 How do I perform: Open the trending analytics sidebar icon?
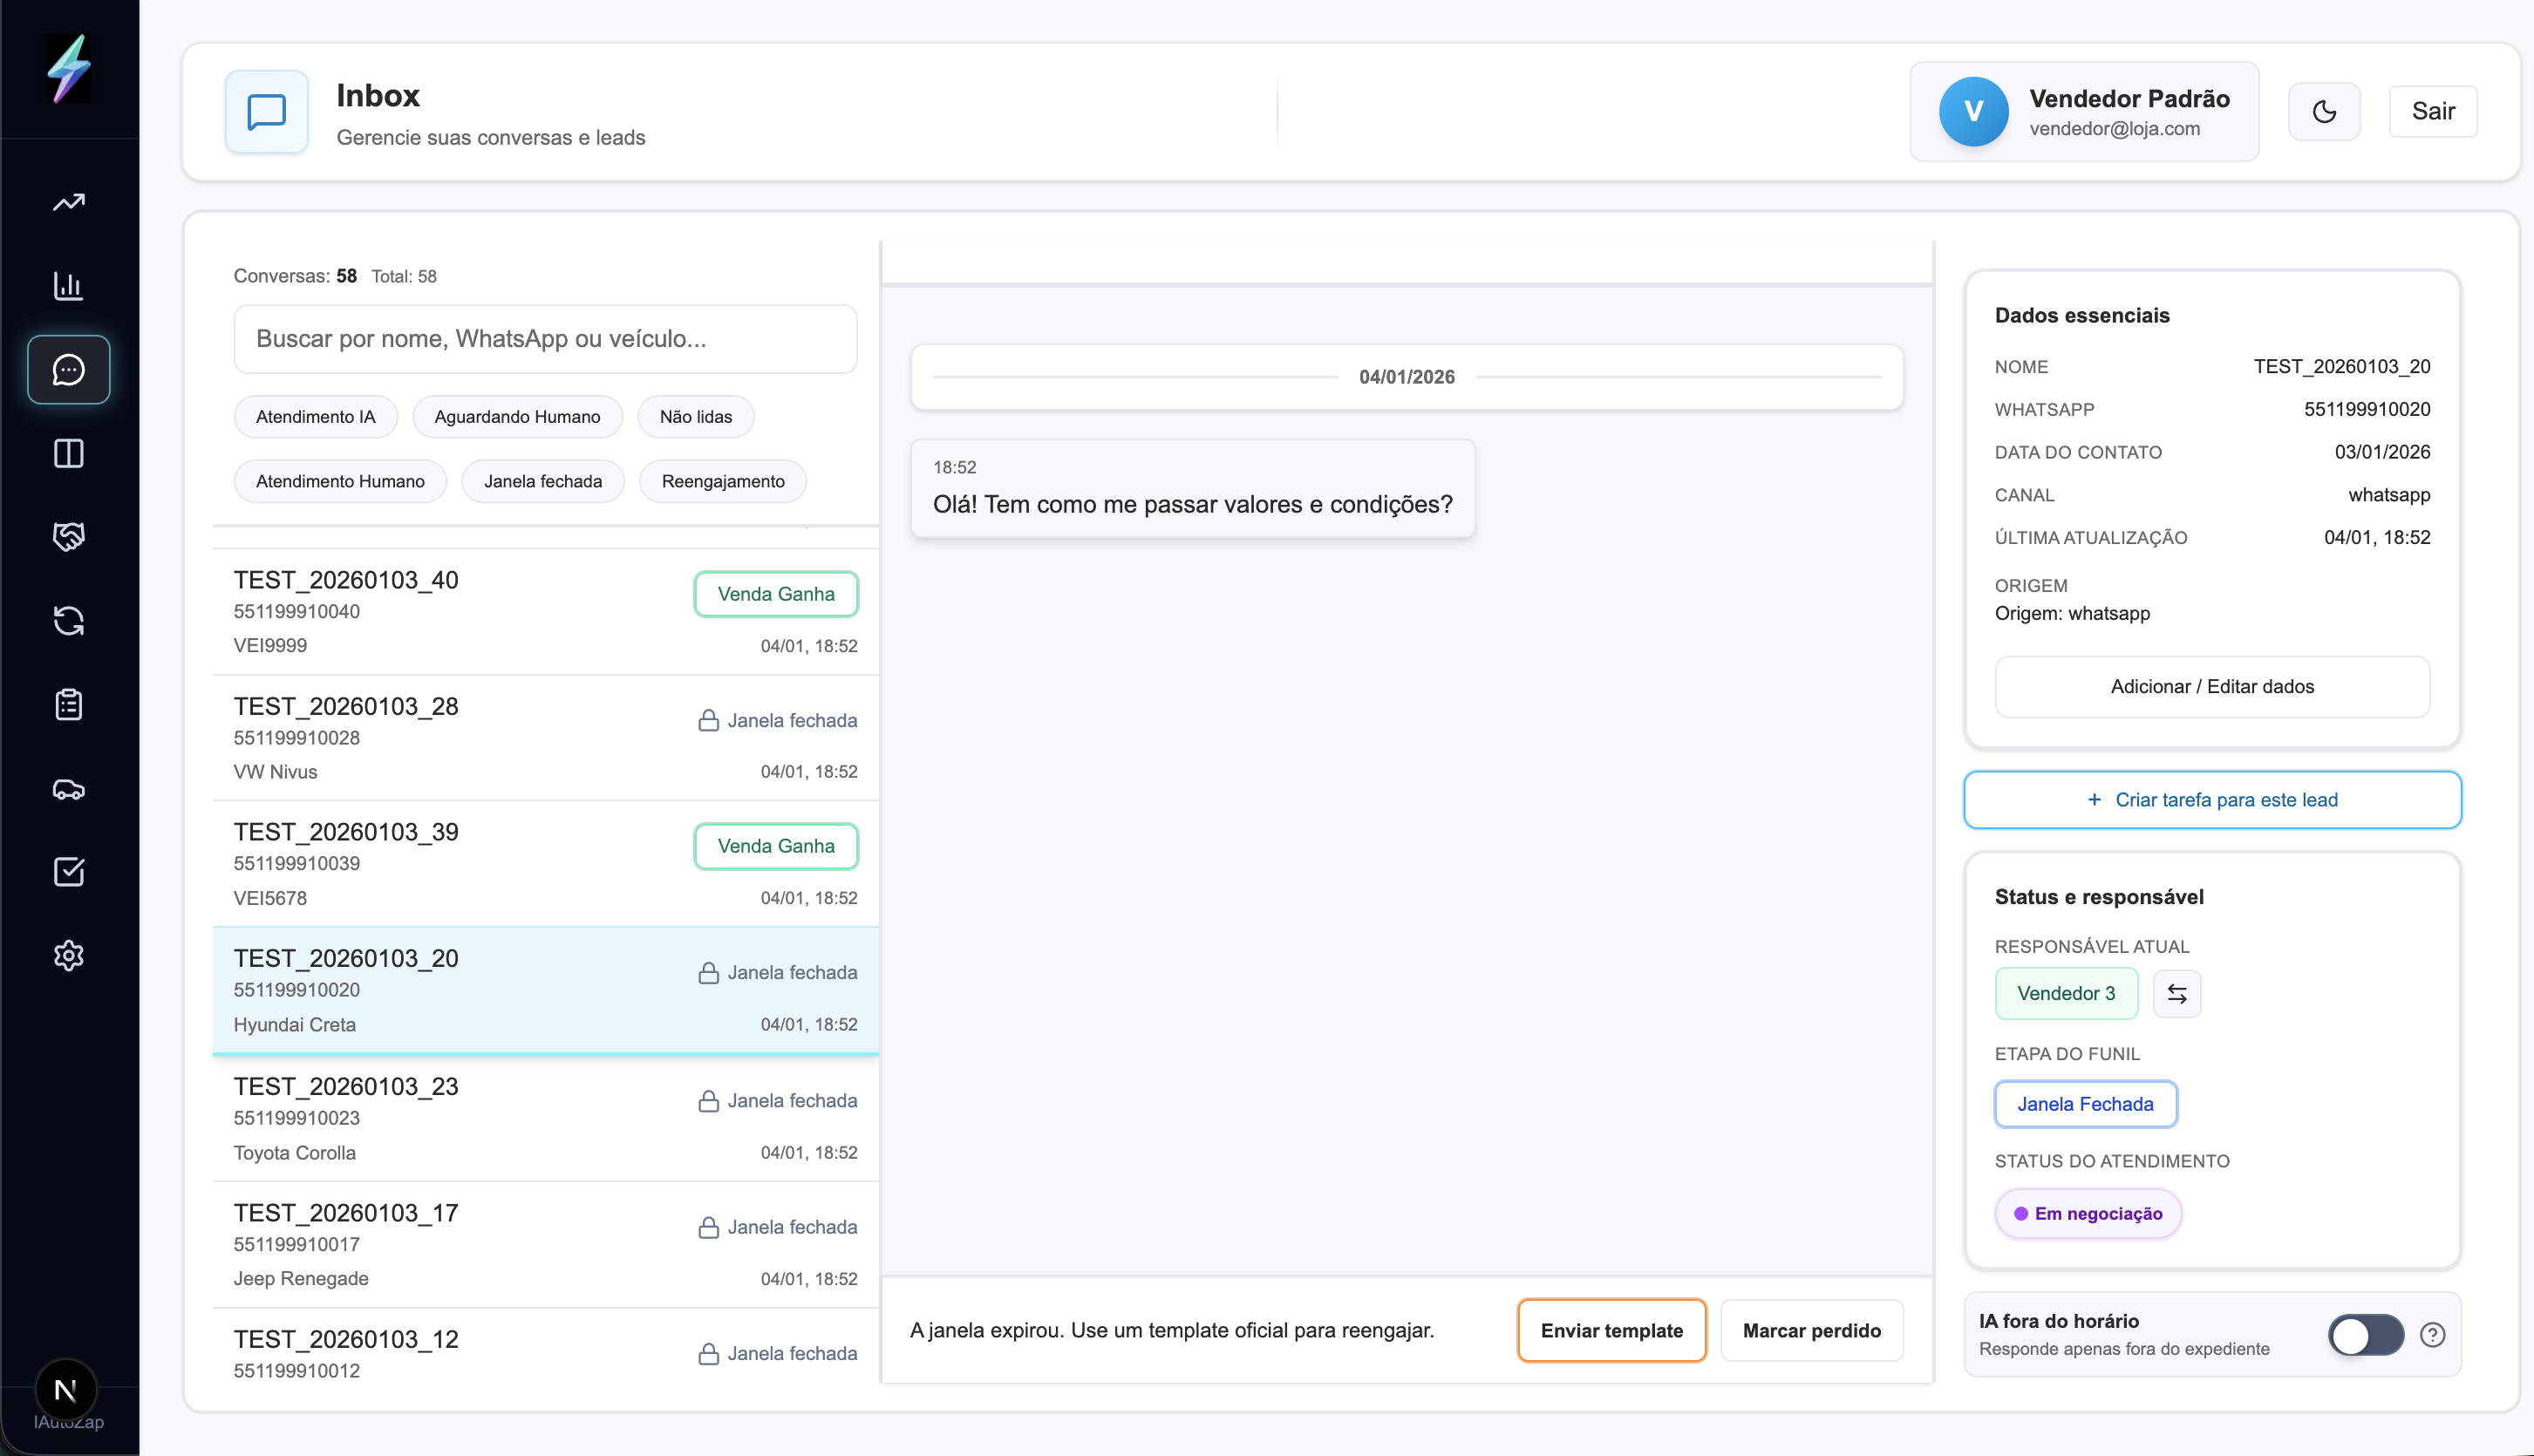coord(68,202)
